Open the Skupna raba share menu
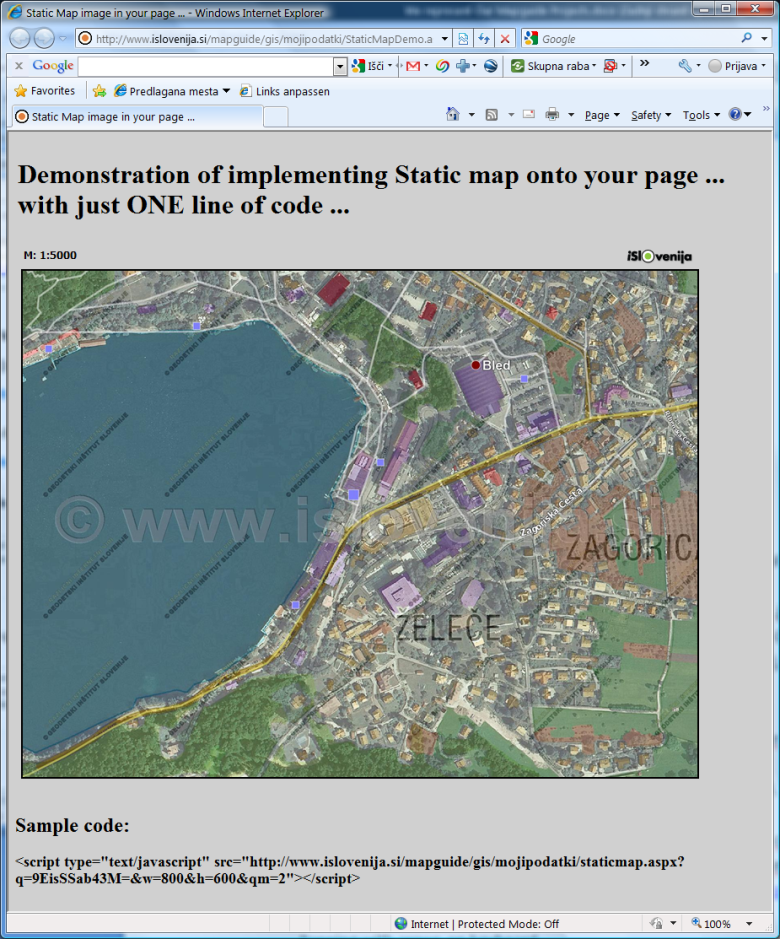The height and width of the screenshot is (939, 780). coord(553,66)
